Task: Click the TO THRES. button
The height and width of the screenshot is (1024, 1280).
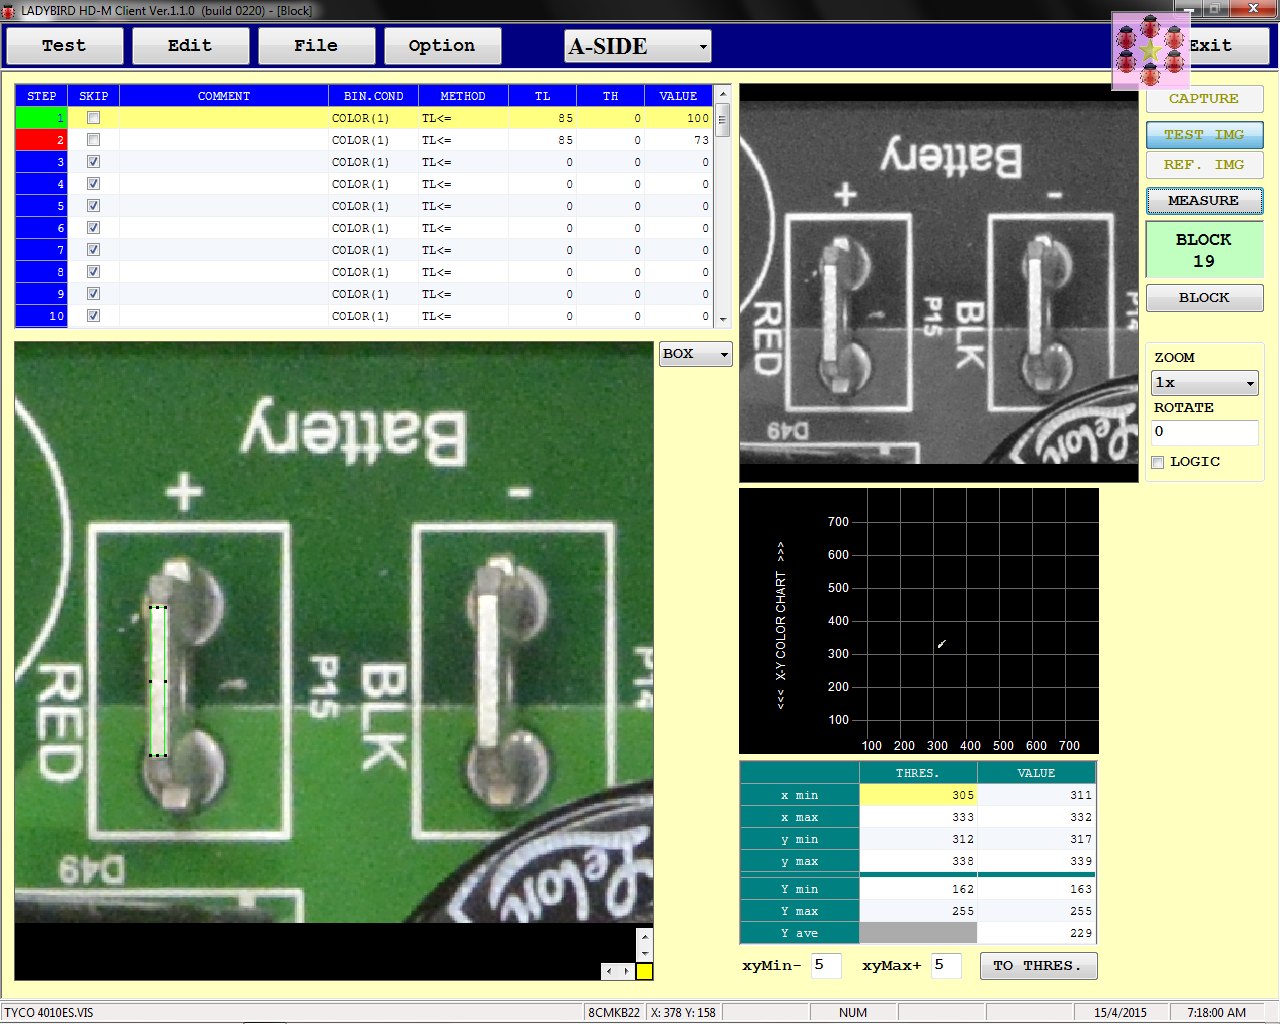Action: [1038, 966]
